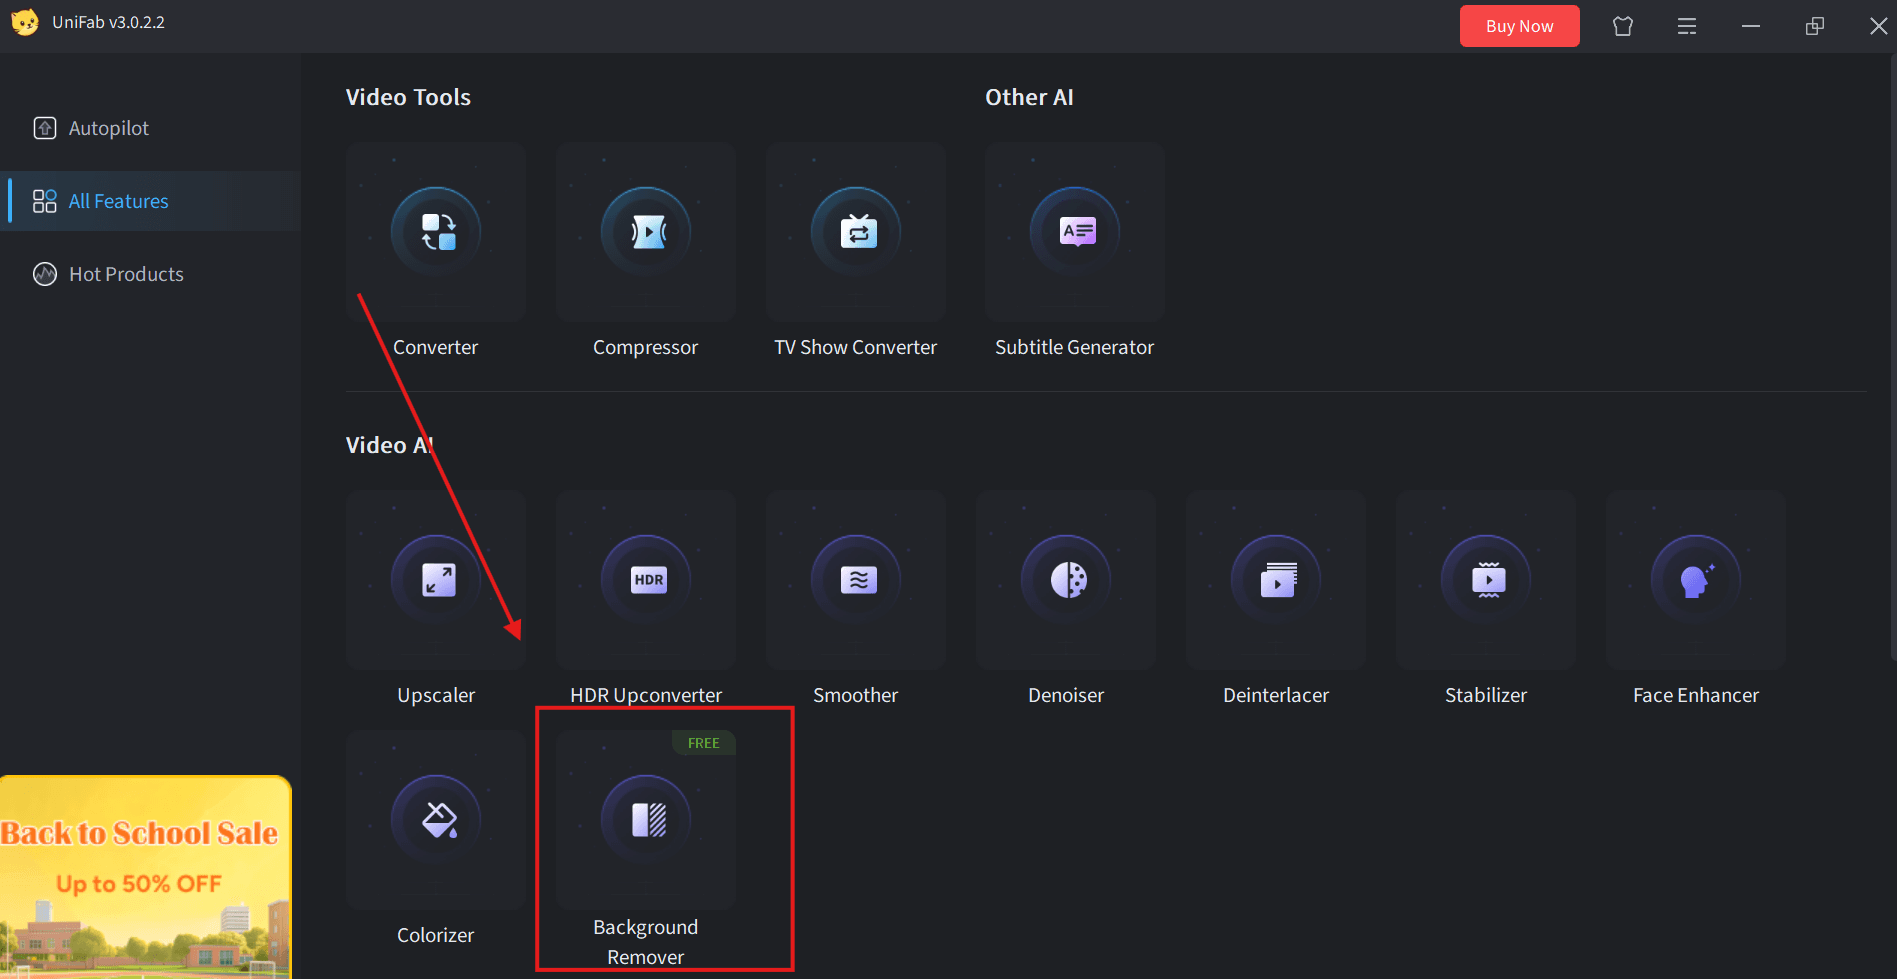Open the HDR Upconverter icon
Viewport: 1897px width, 979px height.
point(646,579)
